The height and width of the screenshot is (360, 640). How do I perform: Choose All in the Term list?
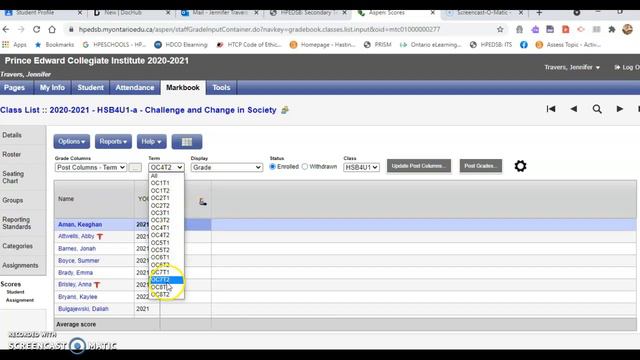[x=166, y=176]
